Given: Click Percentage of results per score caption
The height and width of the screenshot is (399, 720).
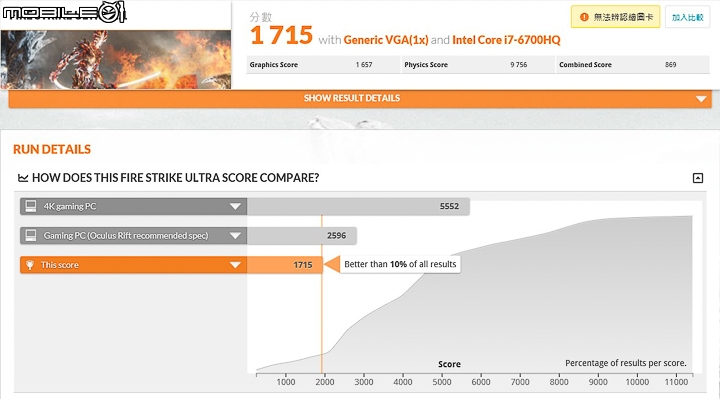Looking at the screenshot, I should (626, 363).
